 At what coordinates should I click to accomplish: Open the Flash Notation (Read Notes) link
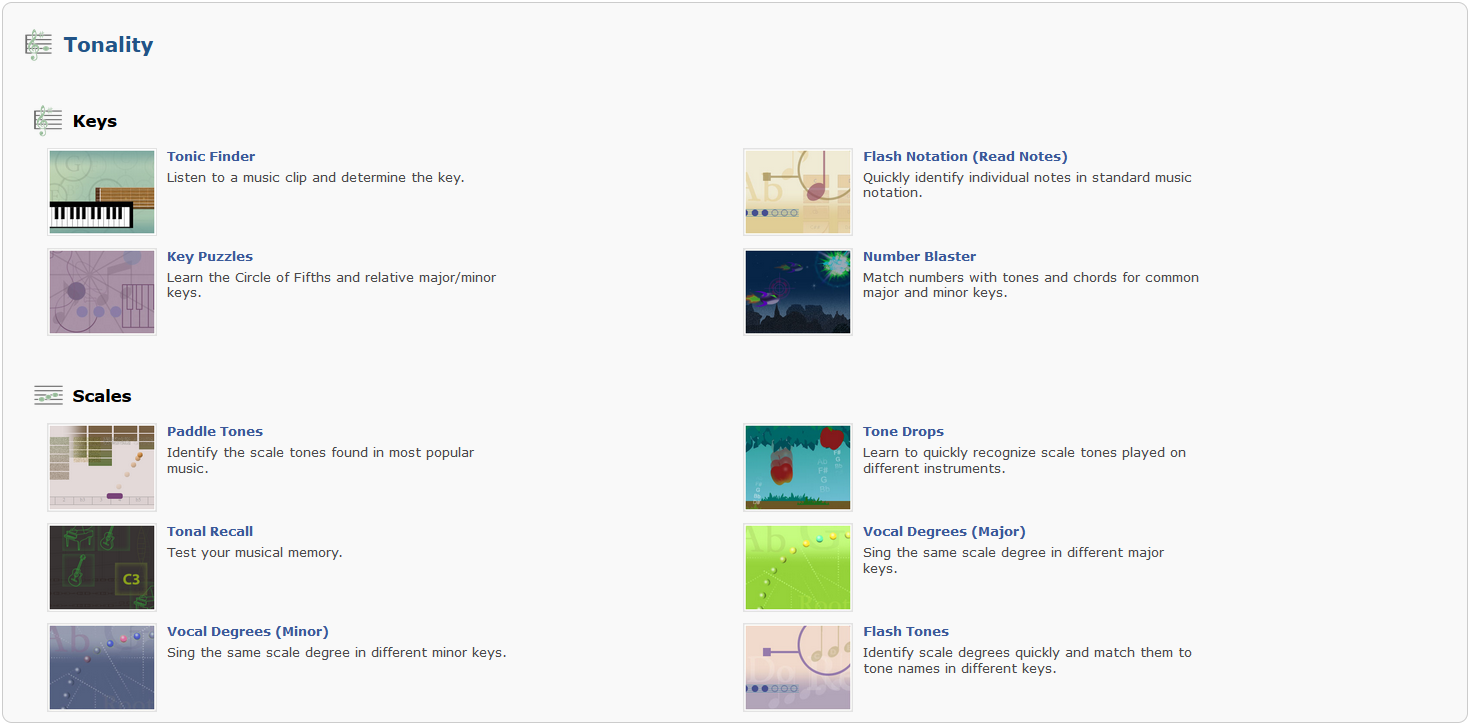pos(965,156)
